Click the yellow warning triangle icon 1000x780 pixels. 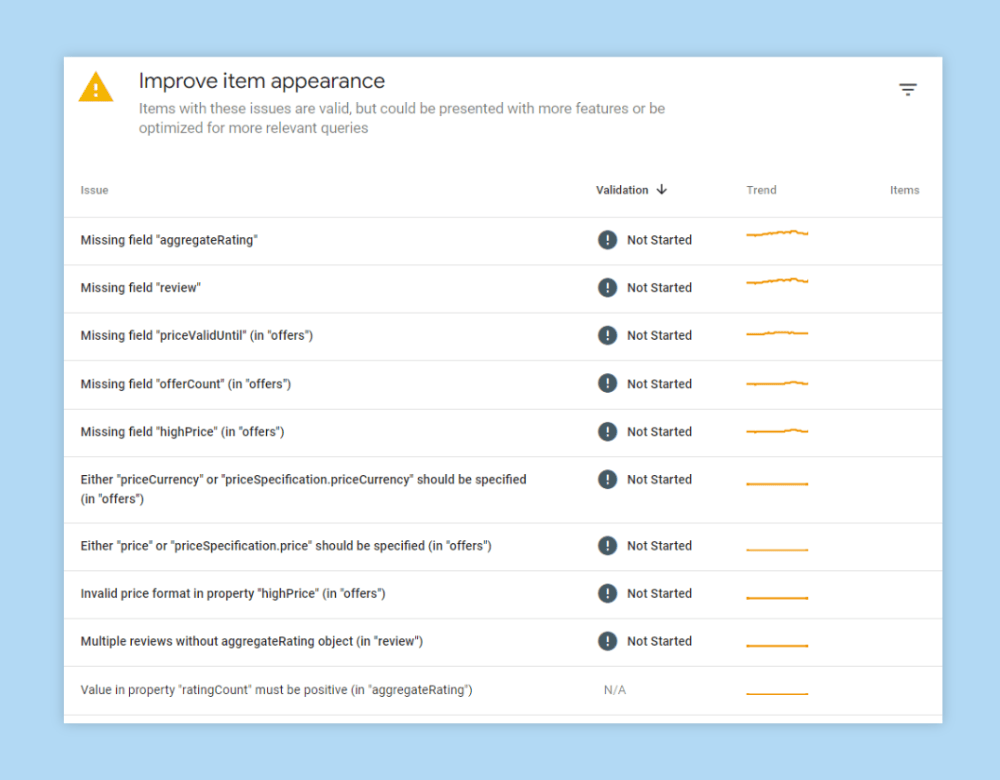click(95, 86)
